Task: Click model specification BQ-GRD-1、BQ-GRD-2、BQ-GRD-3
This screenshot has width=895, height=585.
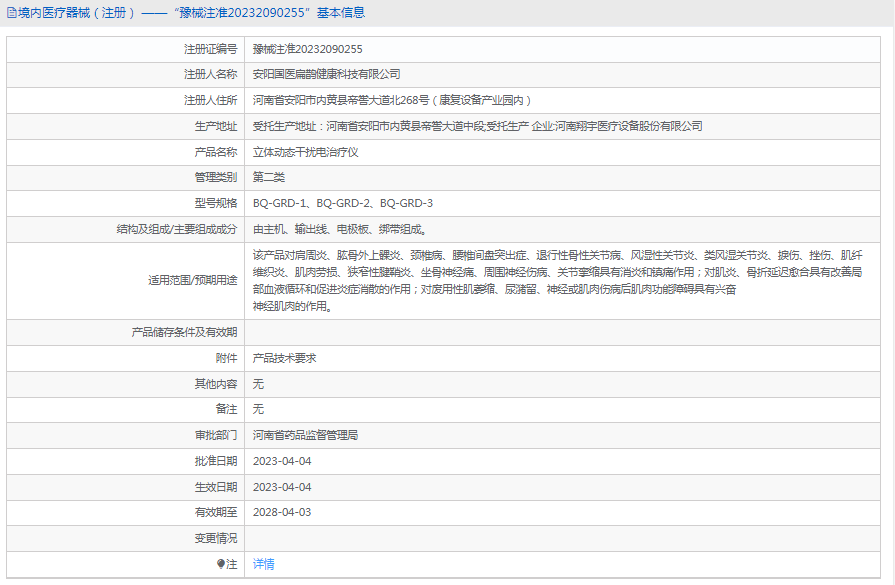Action: coord(342,203)
